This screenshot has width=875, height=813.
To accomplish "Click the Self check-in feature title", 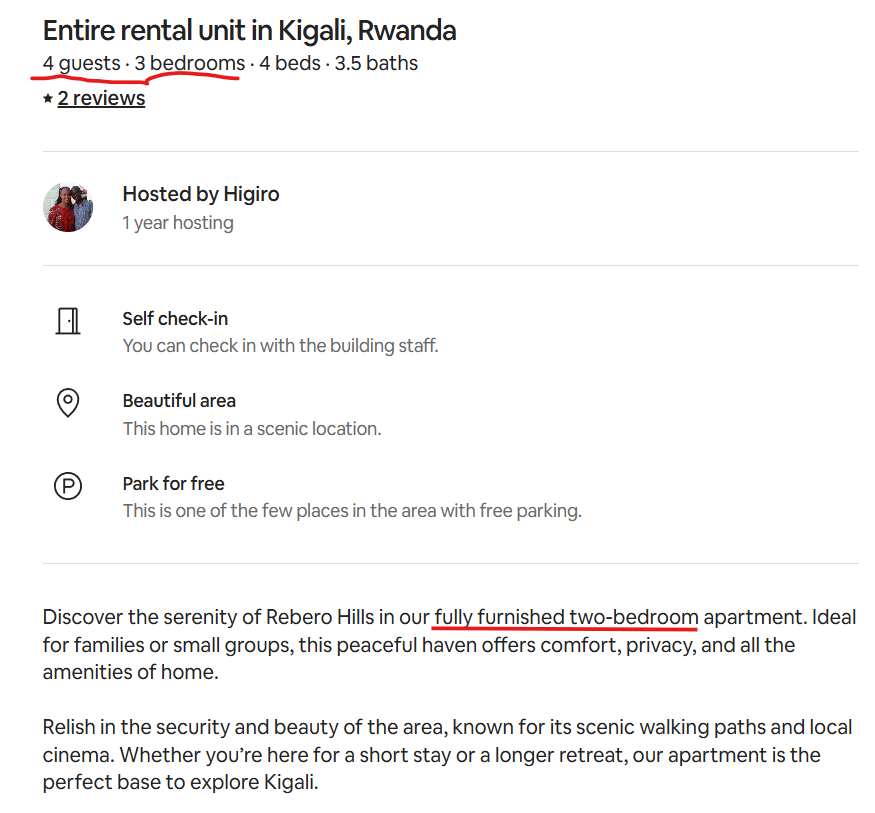I will pos(175,319).
